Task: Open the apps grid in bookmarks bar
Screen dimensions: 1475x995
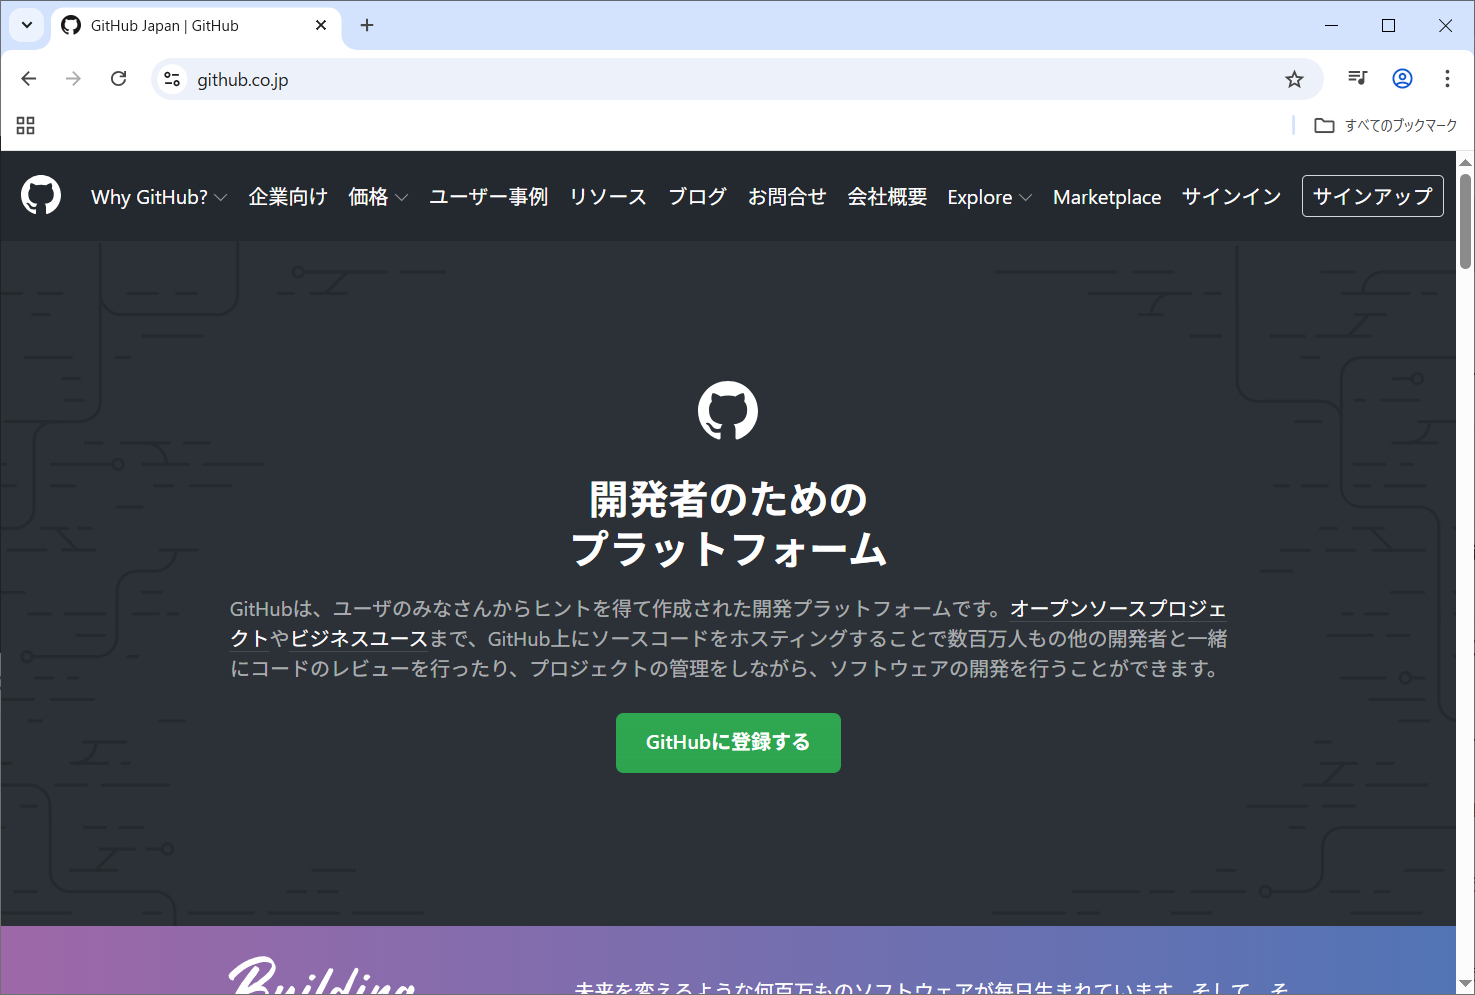Action: point(26,125)
